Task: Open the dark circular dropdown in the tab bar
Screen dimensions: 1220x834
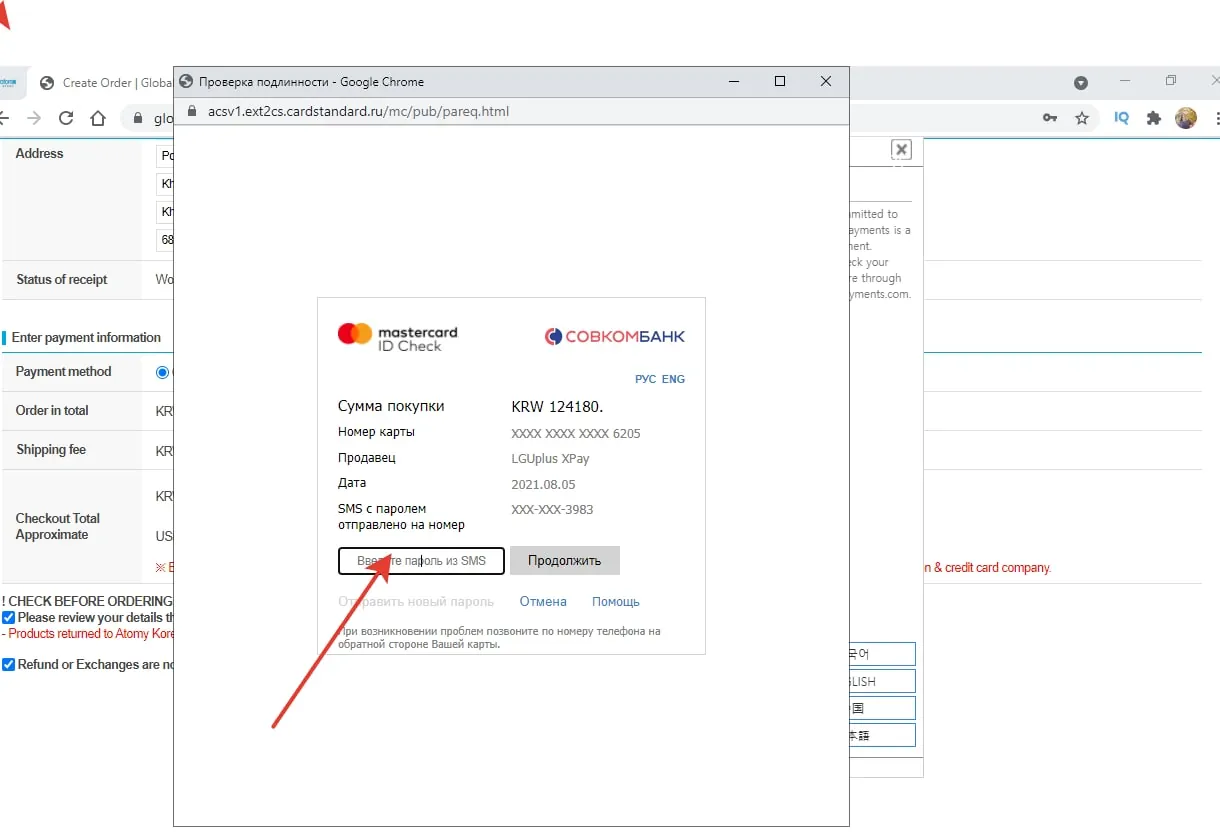Action: point(1081,83)
